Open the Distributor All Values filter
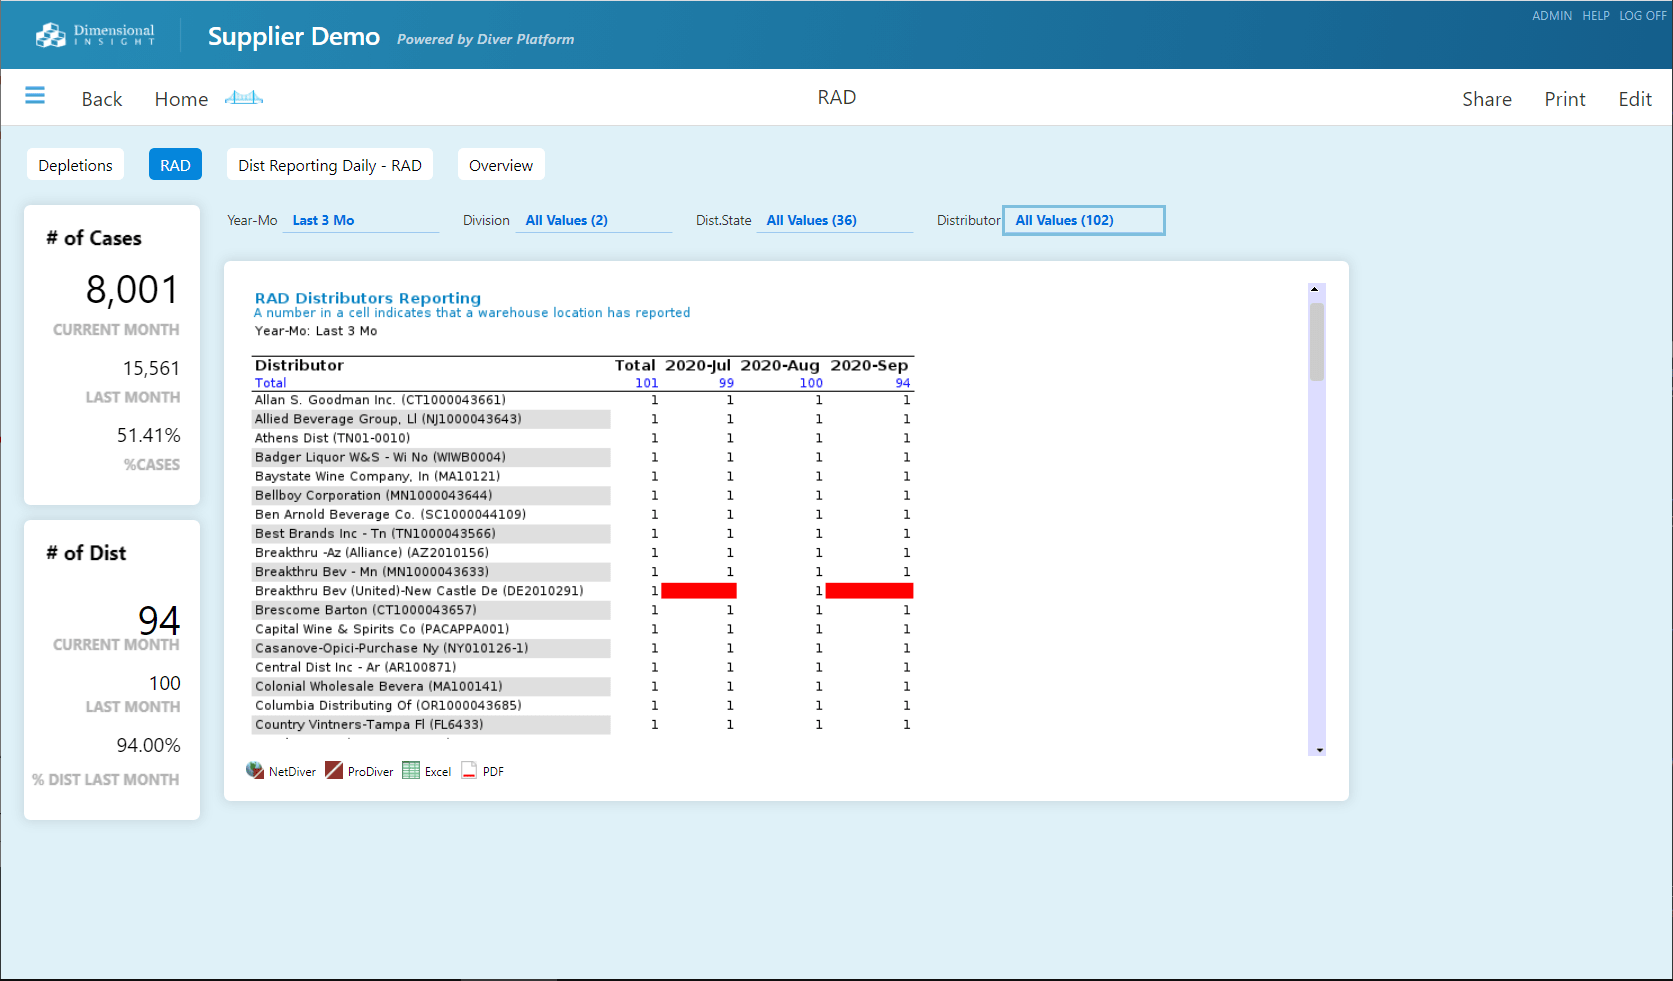Screen dimensions: 1673x981 point(1084,221)
